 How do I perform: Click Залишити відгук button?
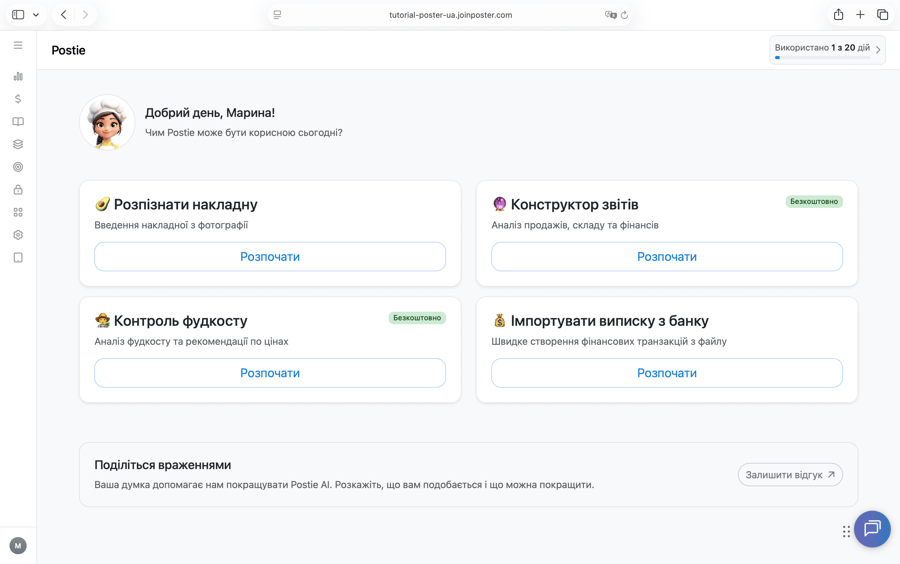tap(790, 474)
